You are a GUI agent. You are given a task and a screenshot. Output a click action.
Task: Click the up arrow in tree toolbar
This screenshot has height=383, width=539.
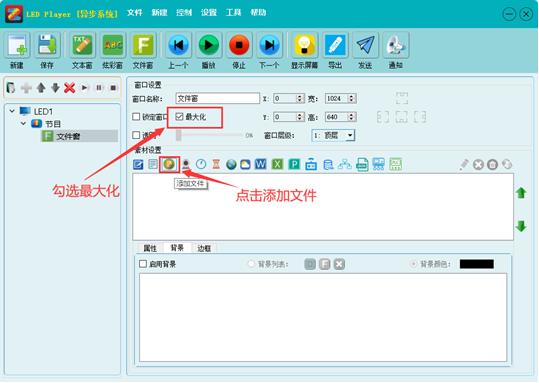(41, 88)
